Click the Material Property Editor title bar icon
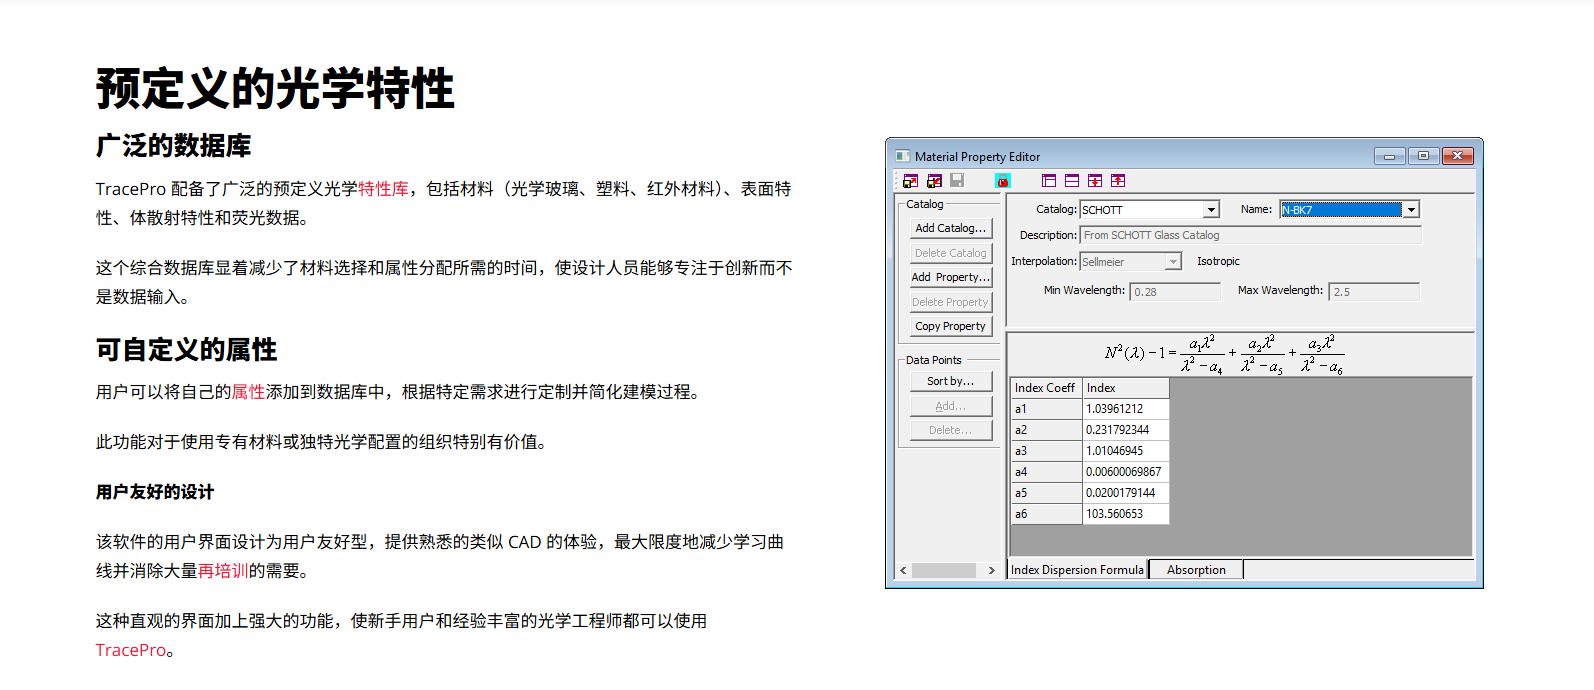The height and width of the screenshot is (690, 1594). 902,156
